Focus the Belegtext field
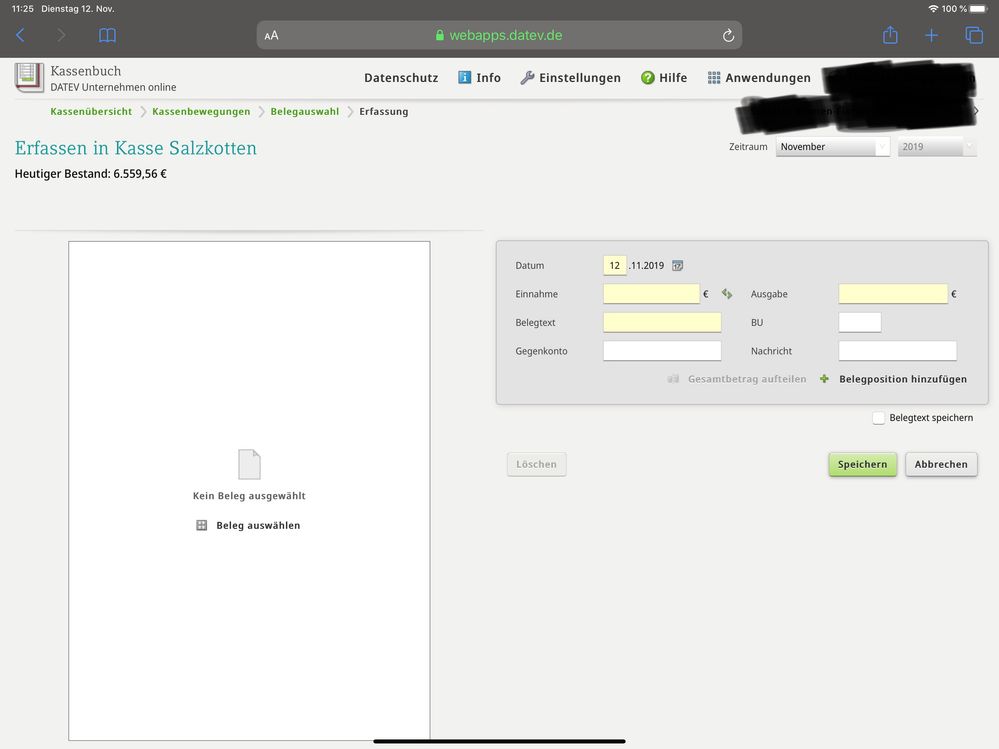Image resolution: width=999 pixels, height=749 pixels. 662,322
